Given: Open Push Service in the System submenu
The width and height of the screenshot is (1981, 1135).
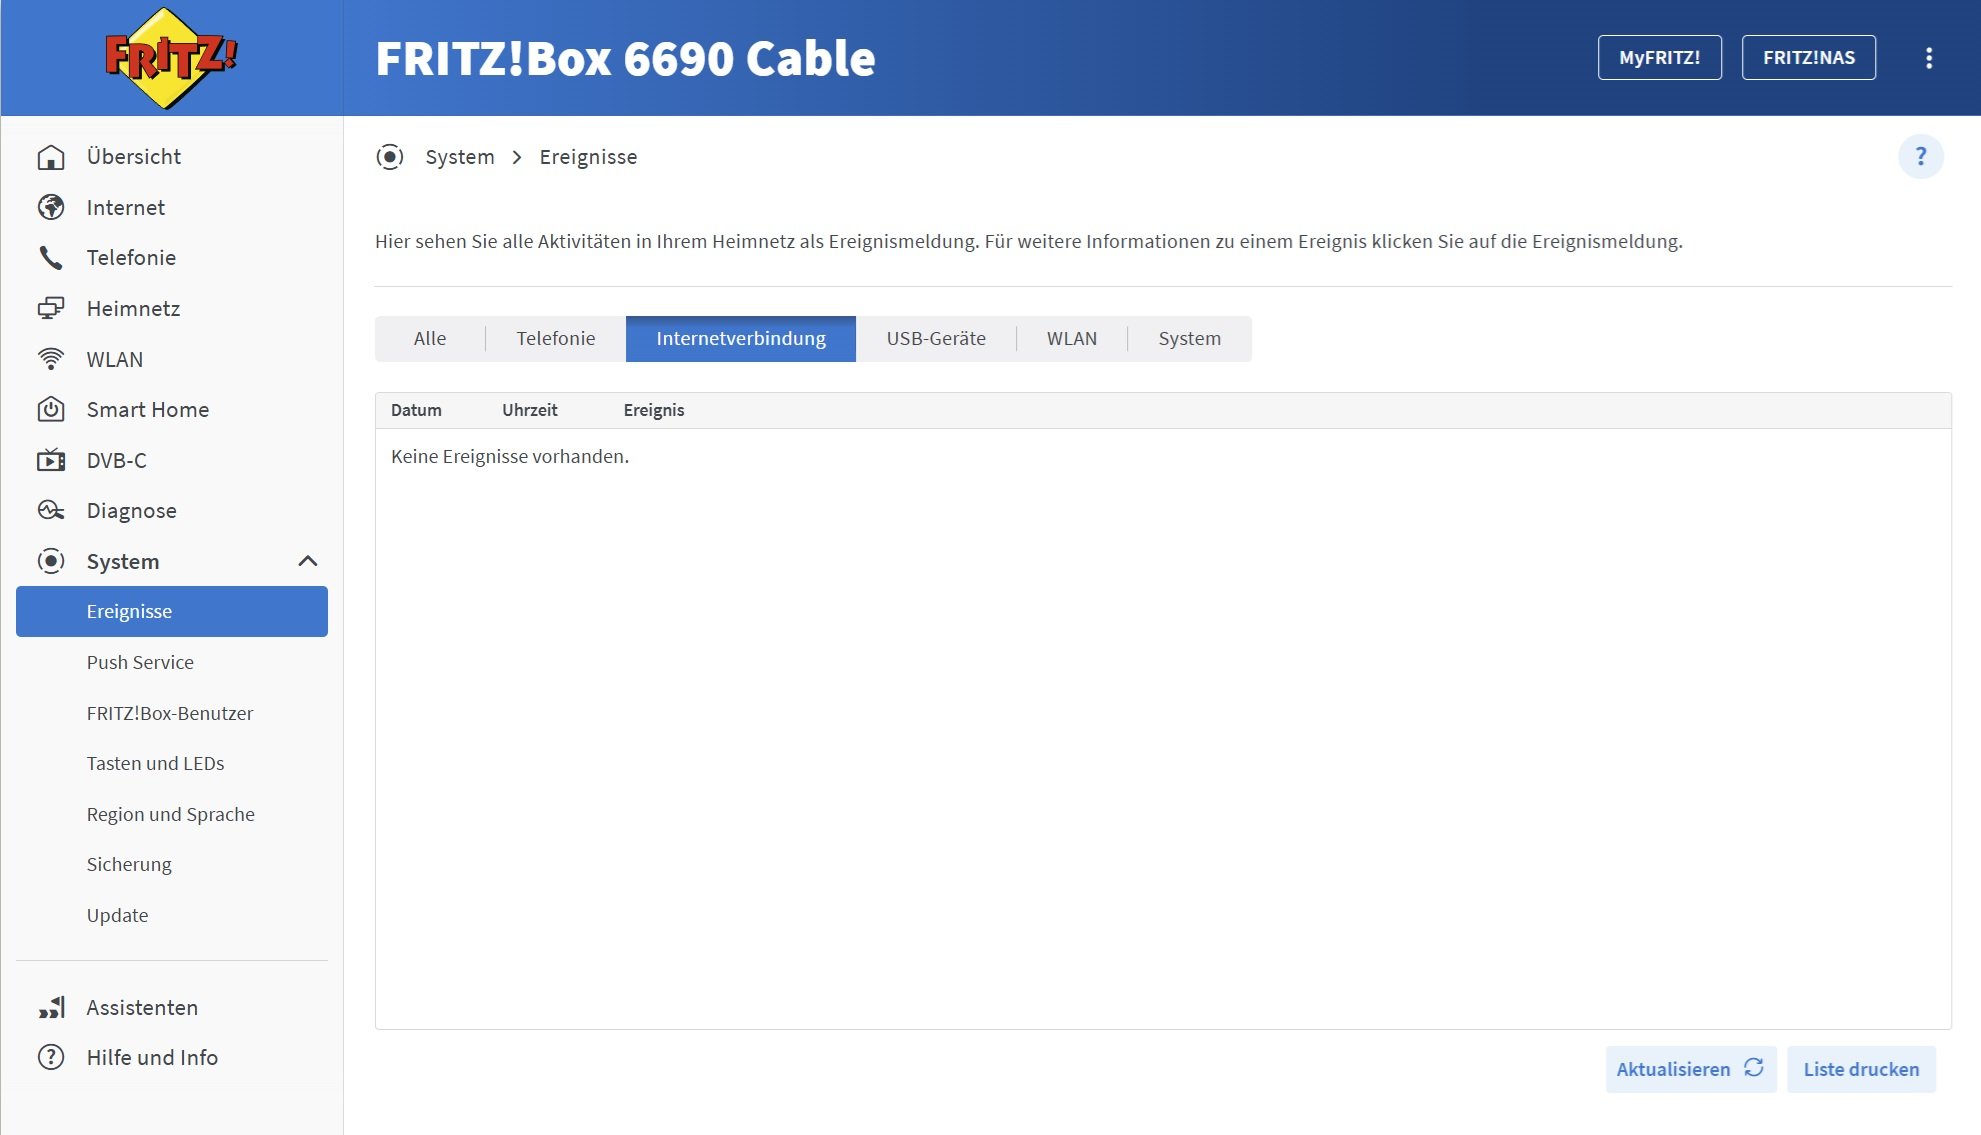Looking at the screenshot, I should tap(140, 662).
